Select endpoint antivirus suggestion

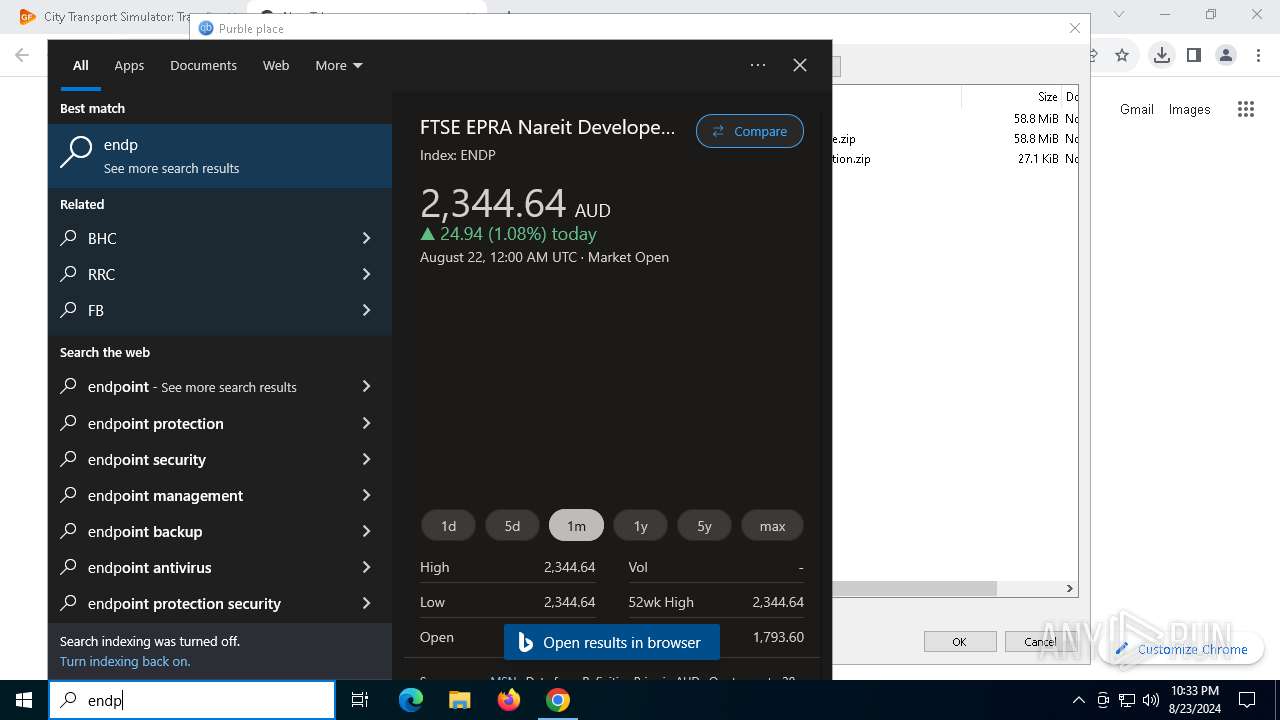(220, 567)
